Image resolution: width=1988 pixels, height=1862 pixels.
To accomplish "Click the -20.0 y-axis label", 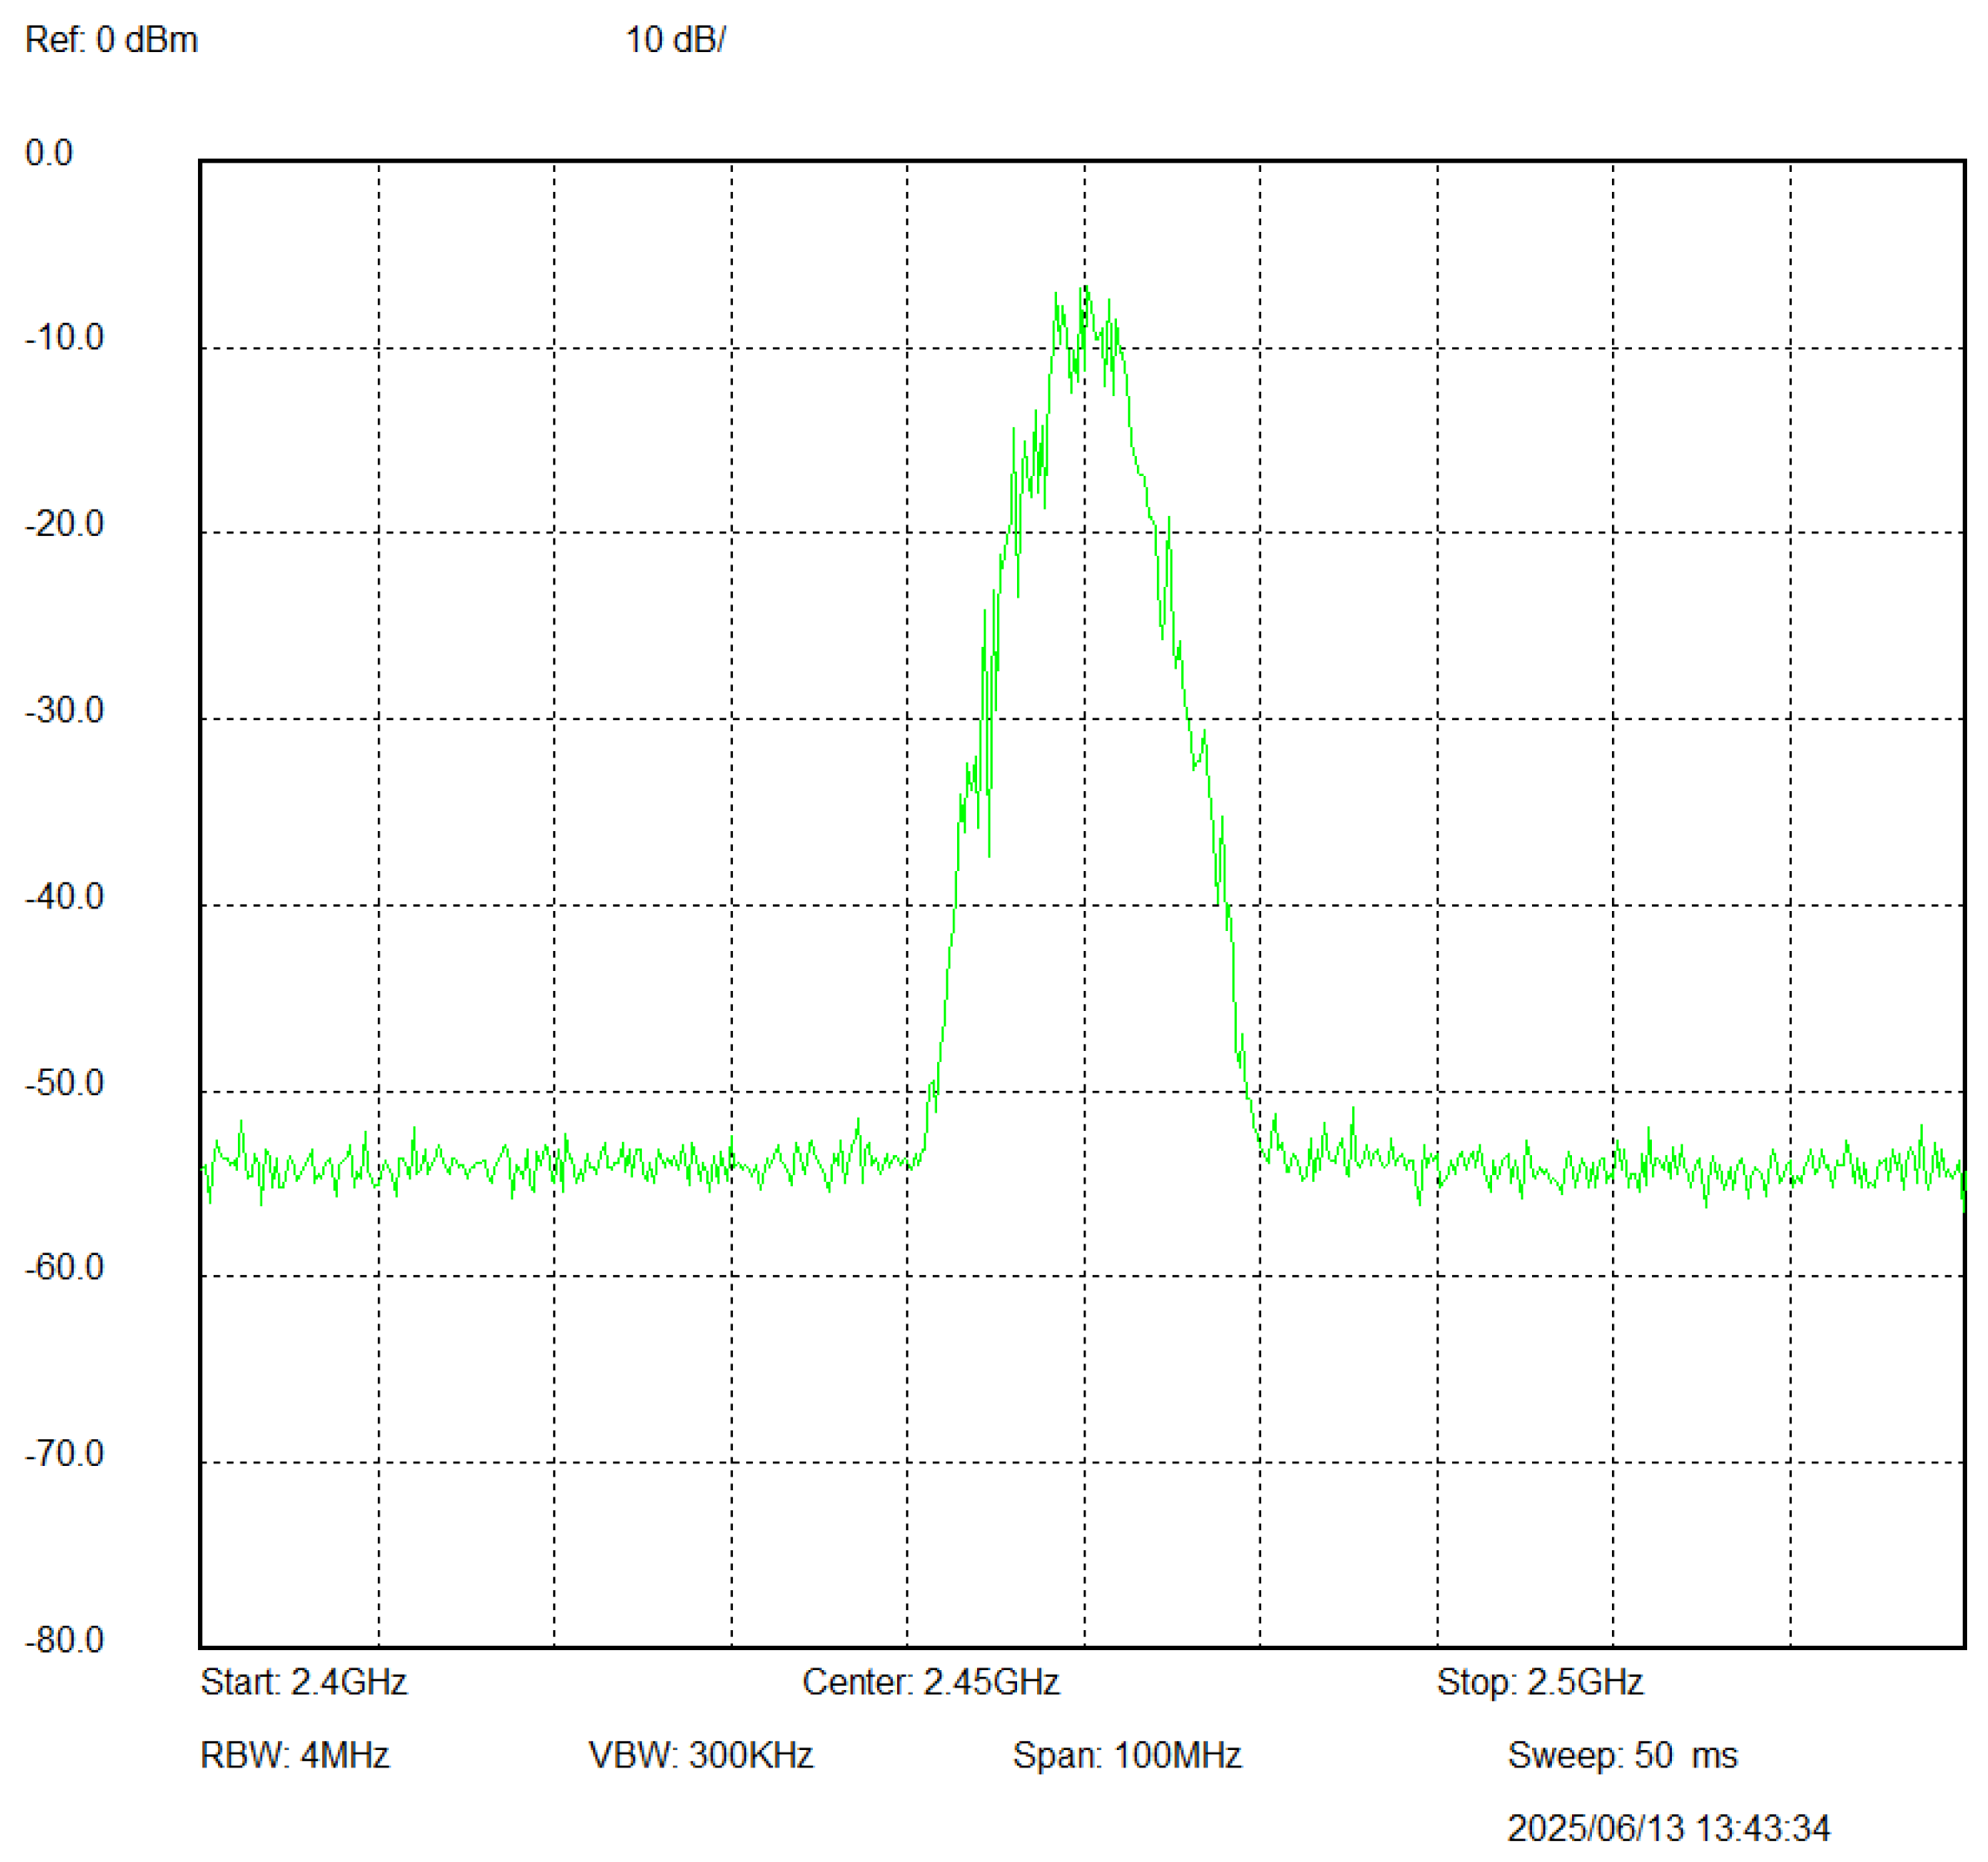I will pos(64,524).
